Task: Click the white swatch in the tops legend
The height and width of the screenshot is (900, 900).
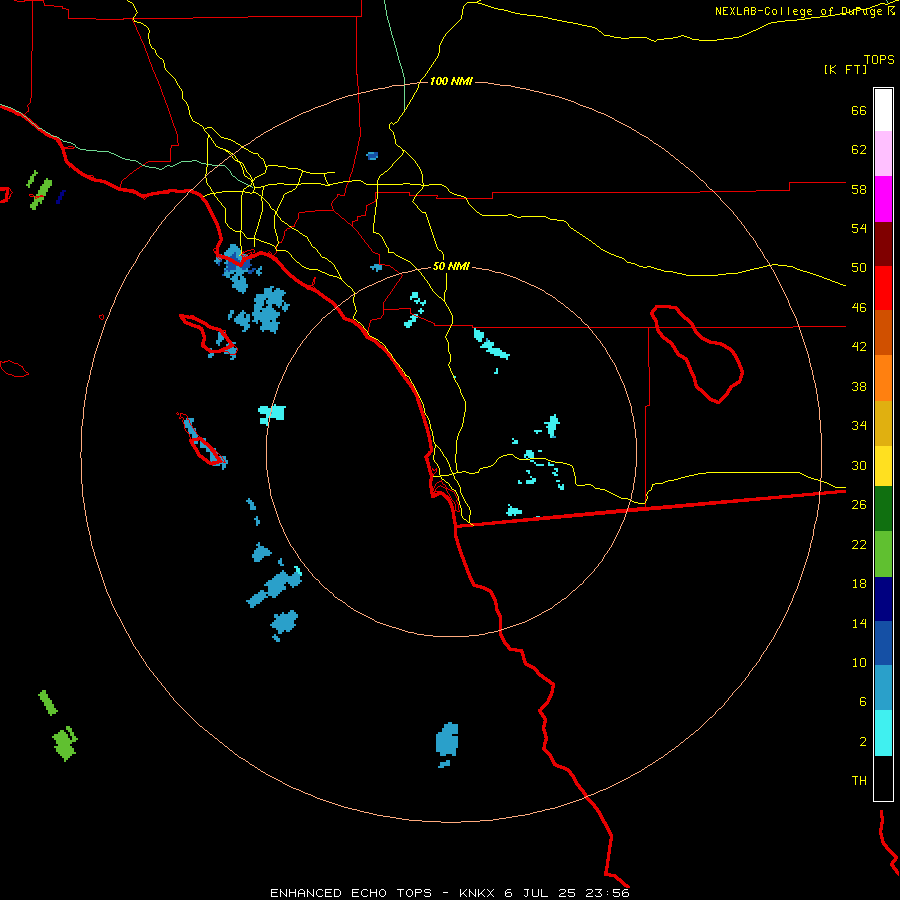Action: [883, 110]
